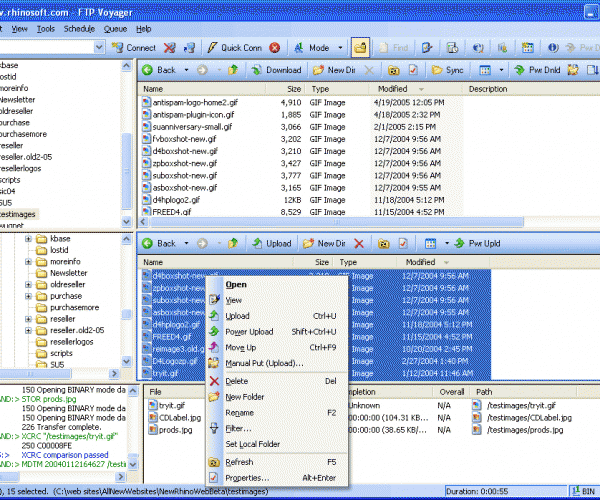Click the Quick Conn button
The height and width of the screenshot is (500, 600).
point(234,48)
